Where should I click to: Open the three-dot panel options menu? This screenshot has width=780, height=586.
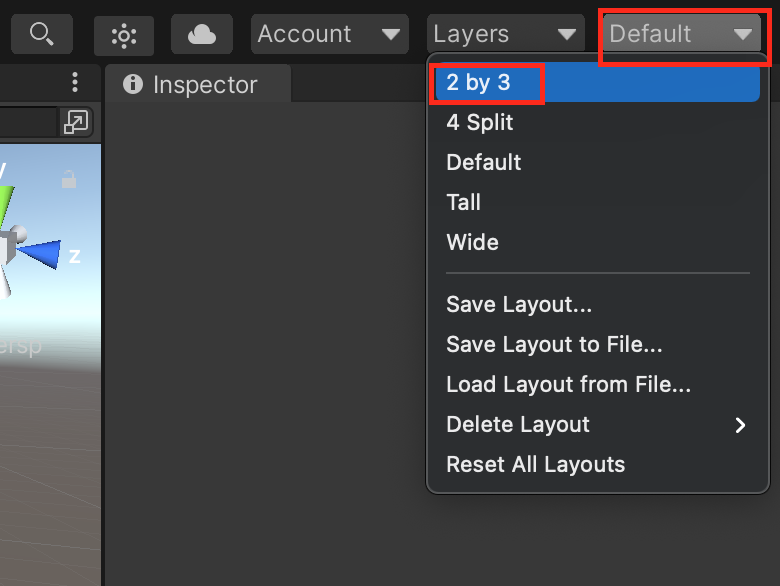pyautogui.click(x=75, y=83)
